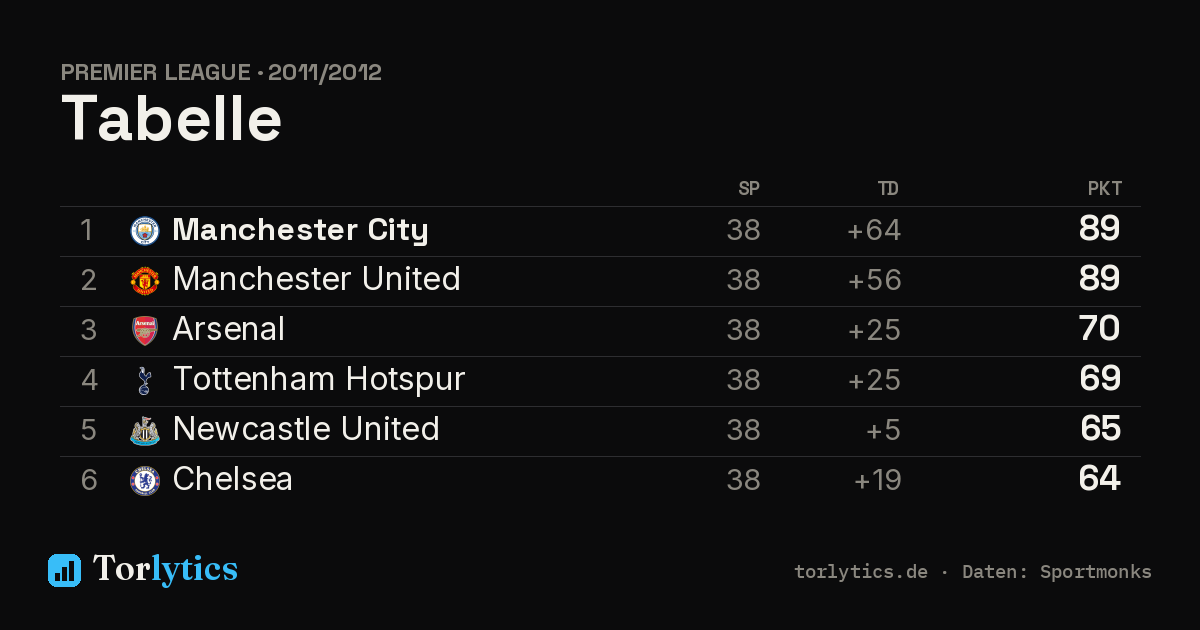Click Manchester United's 89 points value
The image size is (1200, 630).
coord(1100,279)
